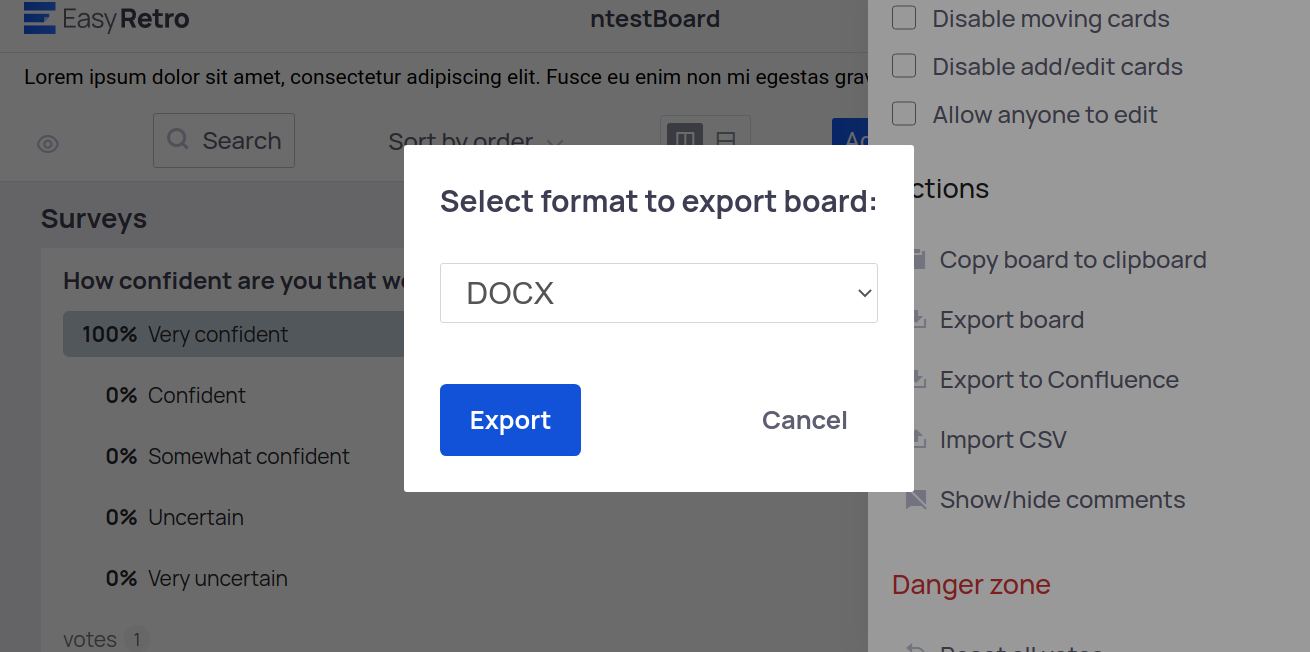This screenshot has height=652, width=1310.
Task: Toggle the eye visibility icon
Action: click(48, 144)
